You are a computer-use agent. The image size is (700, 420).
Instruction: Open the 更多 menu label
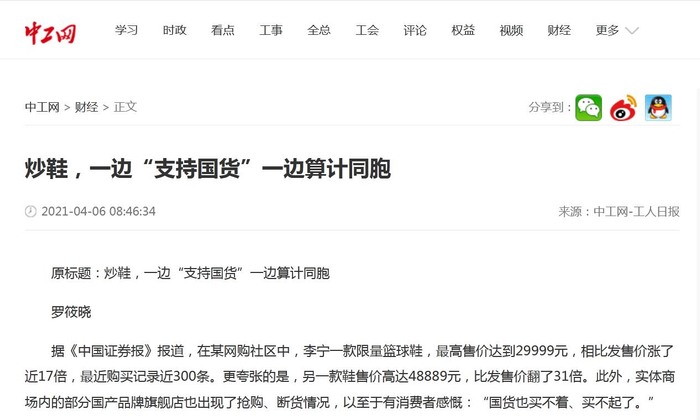click(607, 30)
